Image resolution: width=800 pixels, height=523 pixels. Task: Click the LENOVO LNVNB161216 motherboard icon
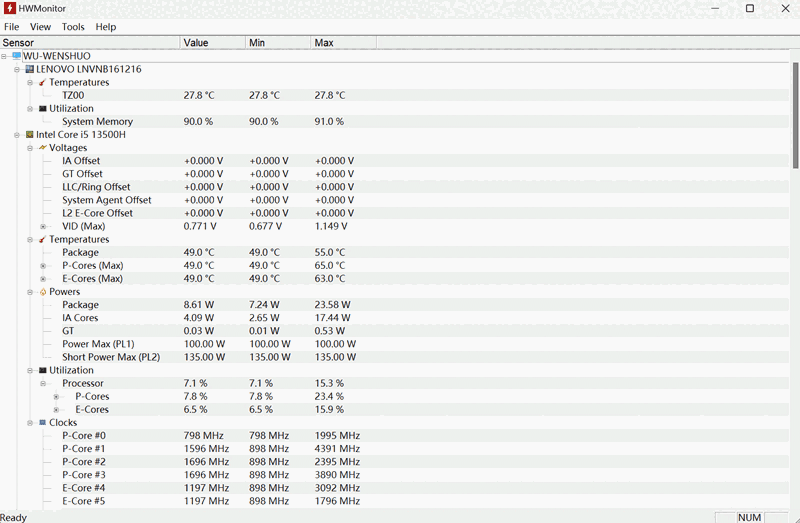tap(29, 69)
